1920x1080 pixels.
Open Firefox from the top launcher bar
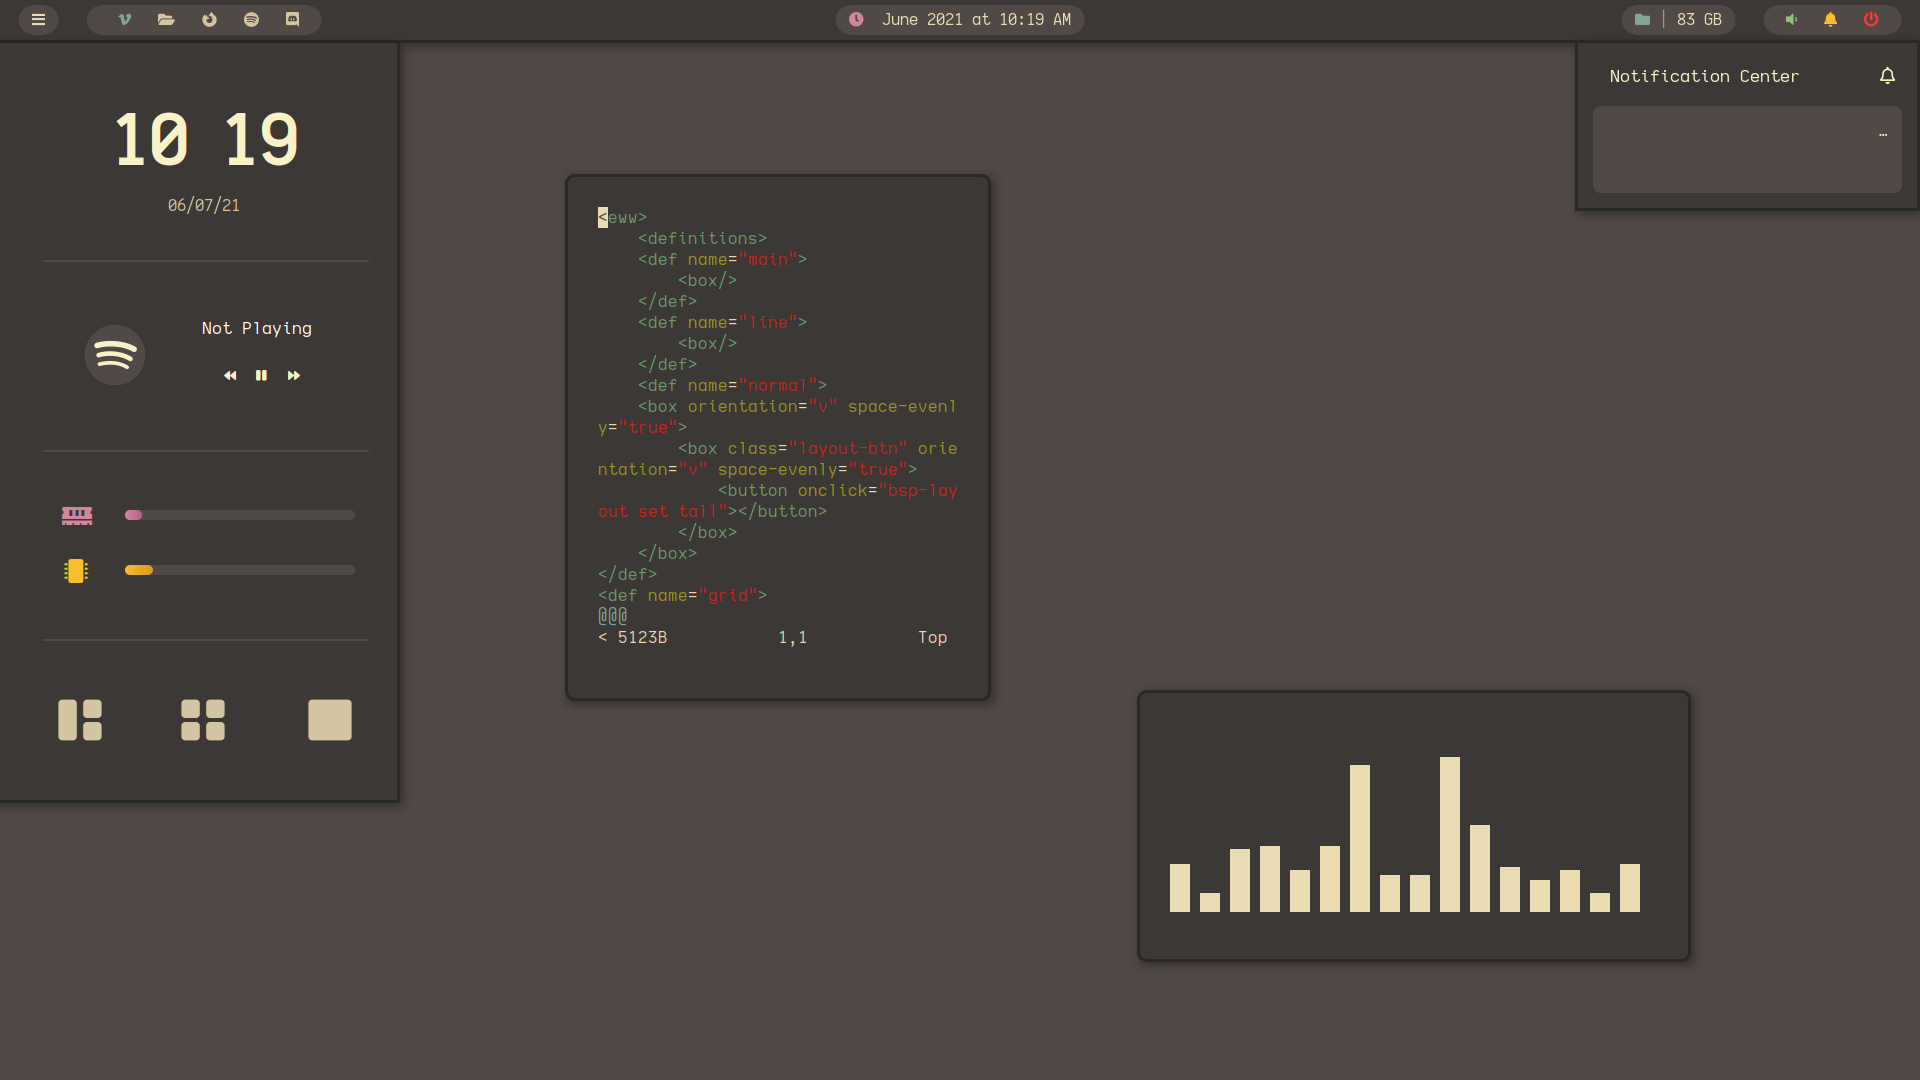point(209,19)
